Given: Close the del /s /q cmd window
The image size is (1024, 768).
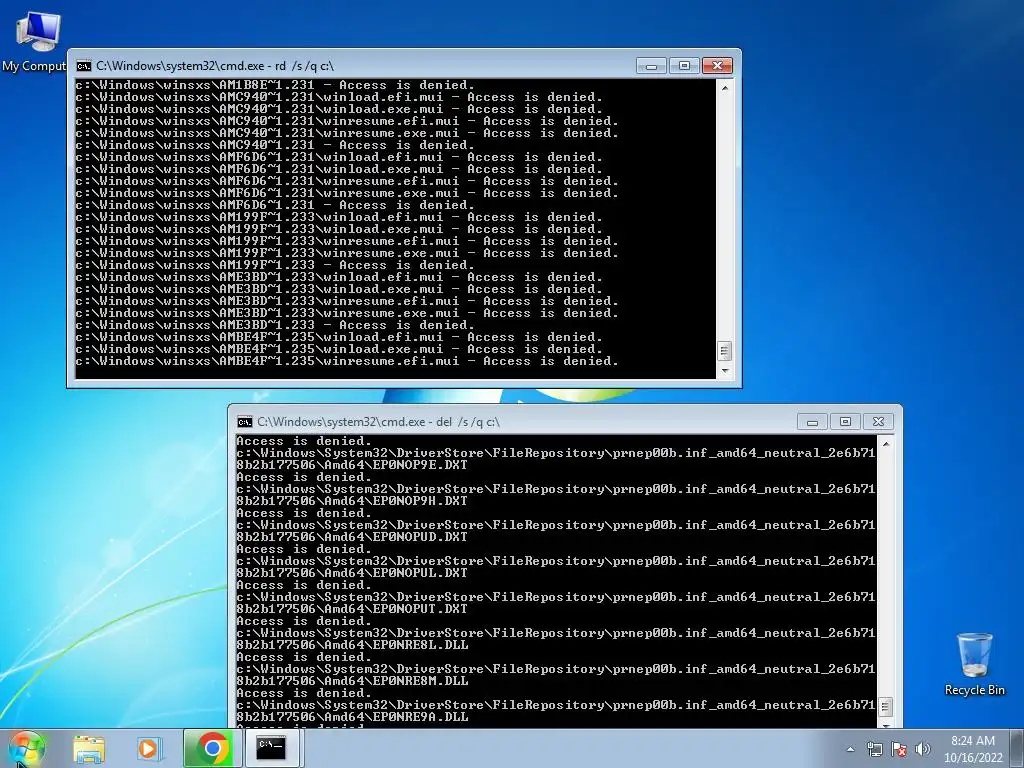Looking at the screenshot, I should [x=878, y=422].
